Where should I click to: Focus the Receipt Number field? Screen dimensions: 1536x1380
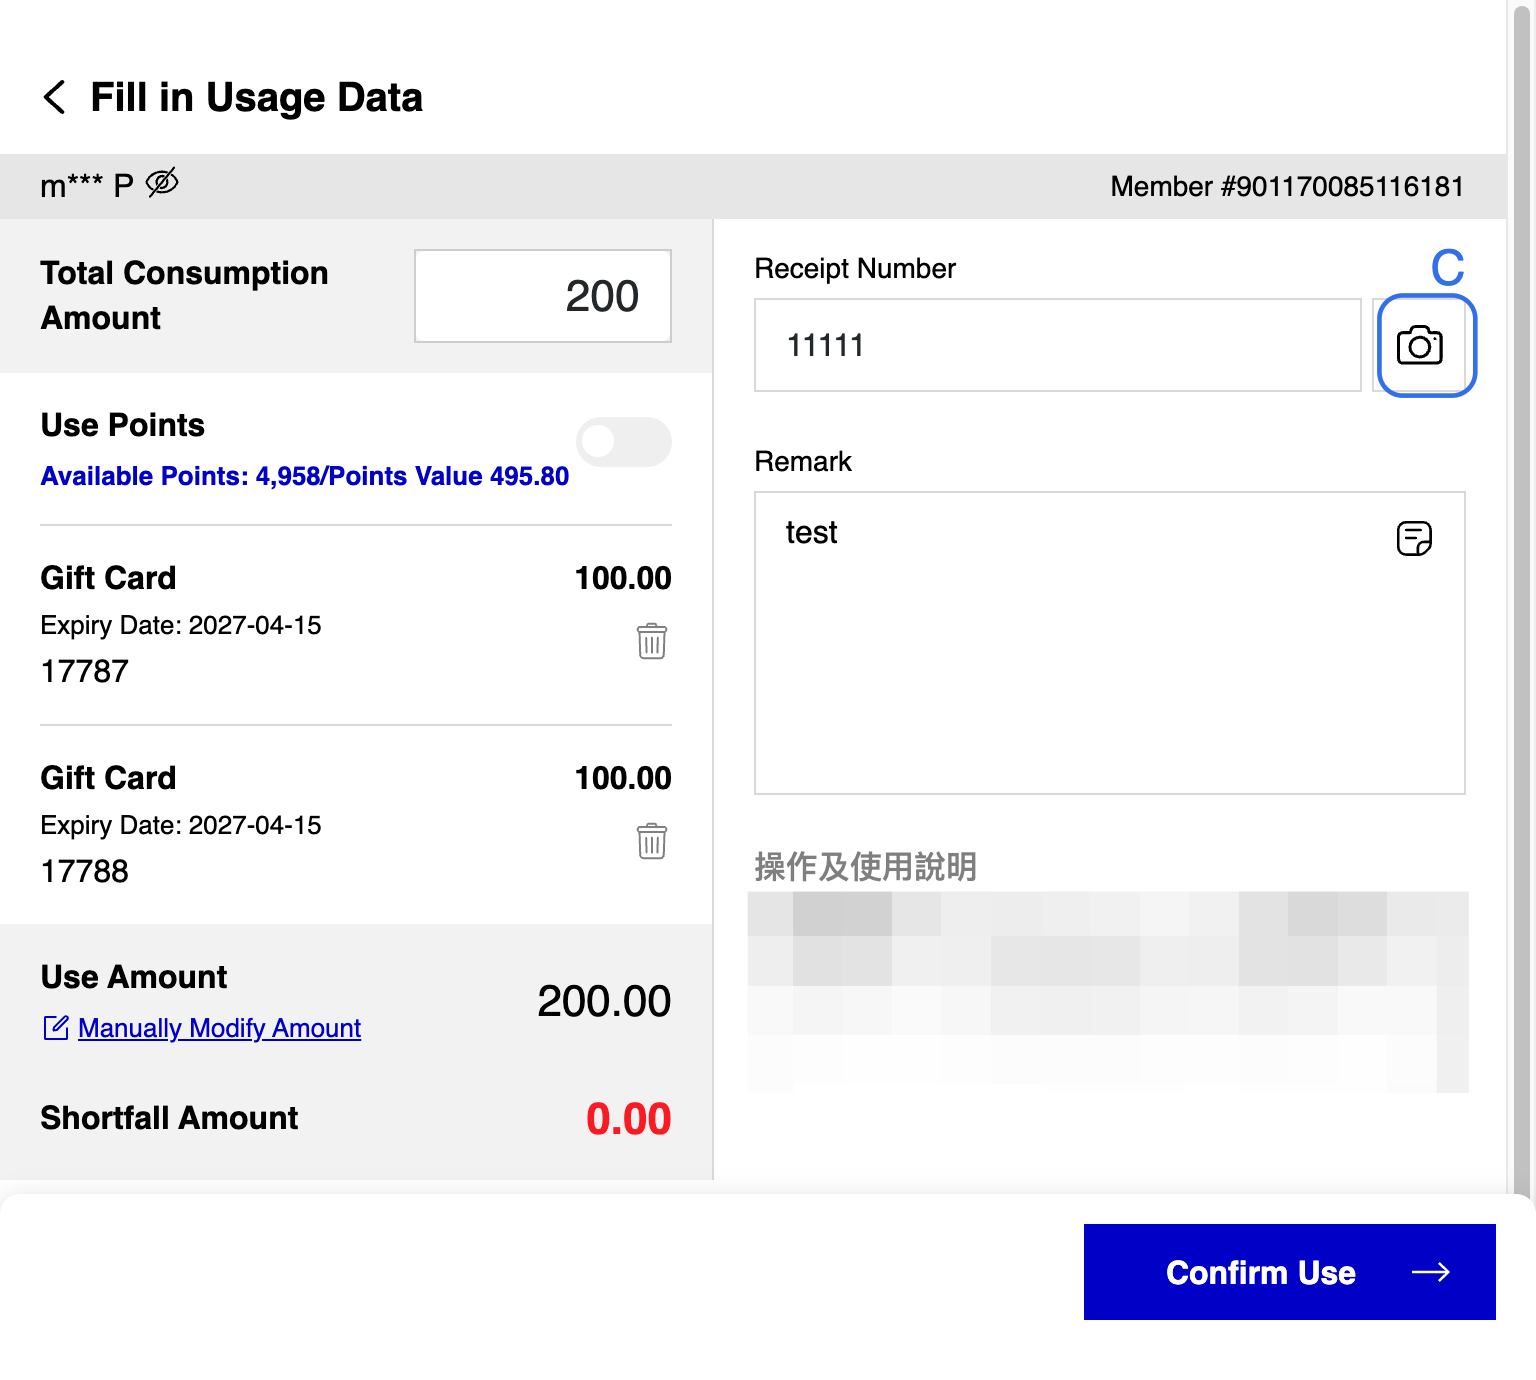1058,345
